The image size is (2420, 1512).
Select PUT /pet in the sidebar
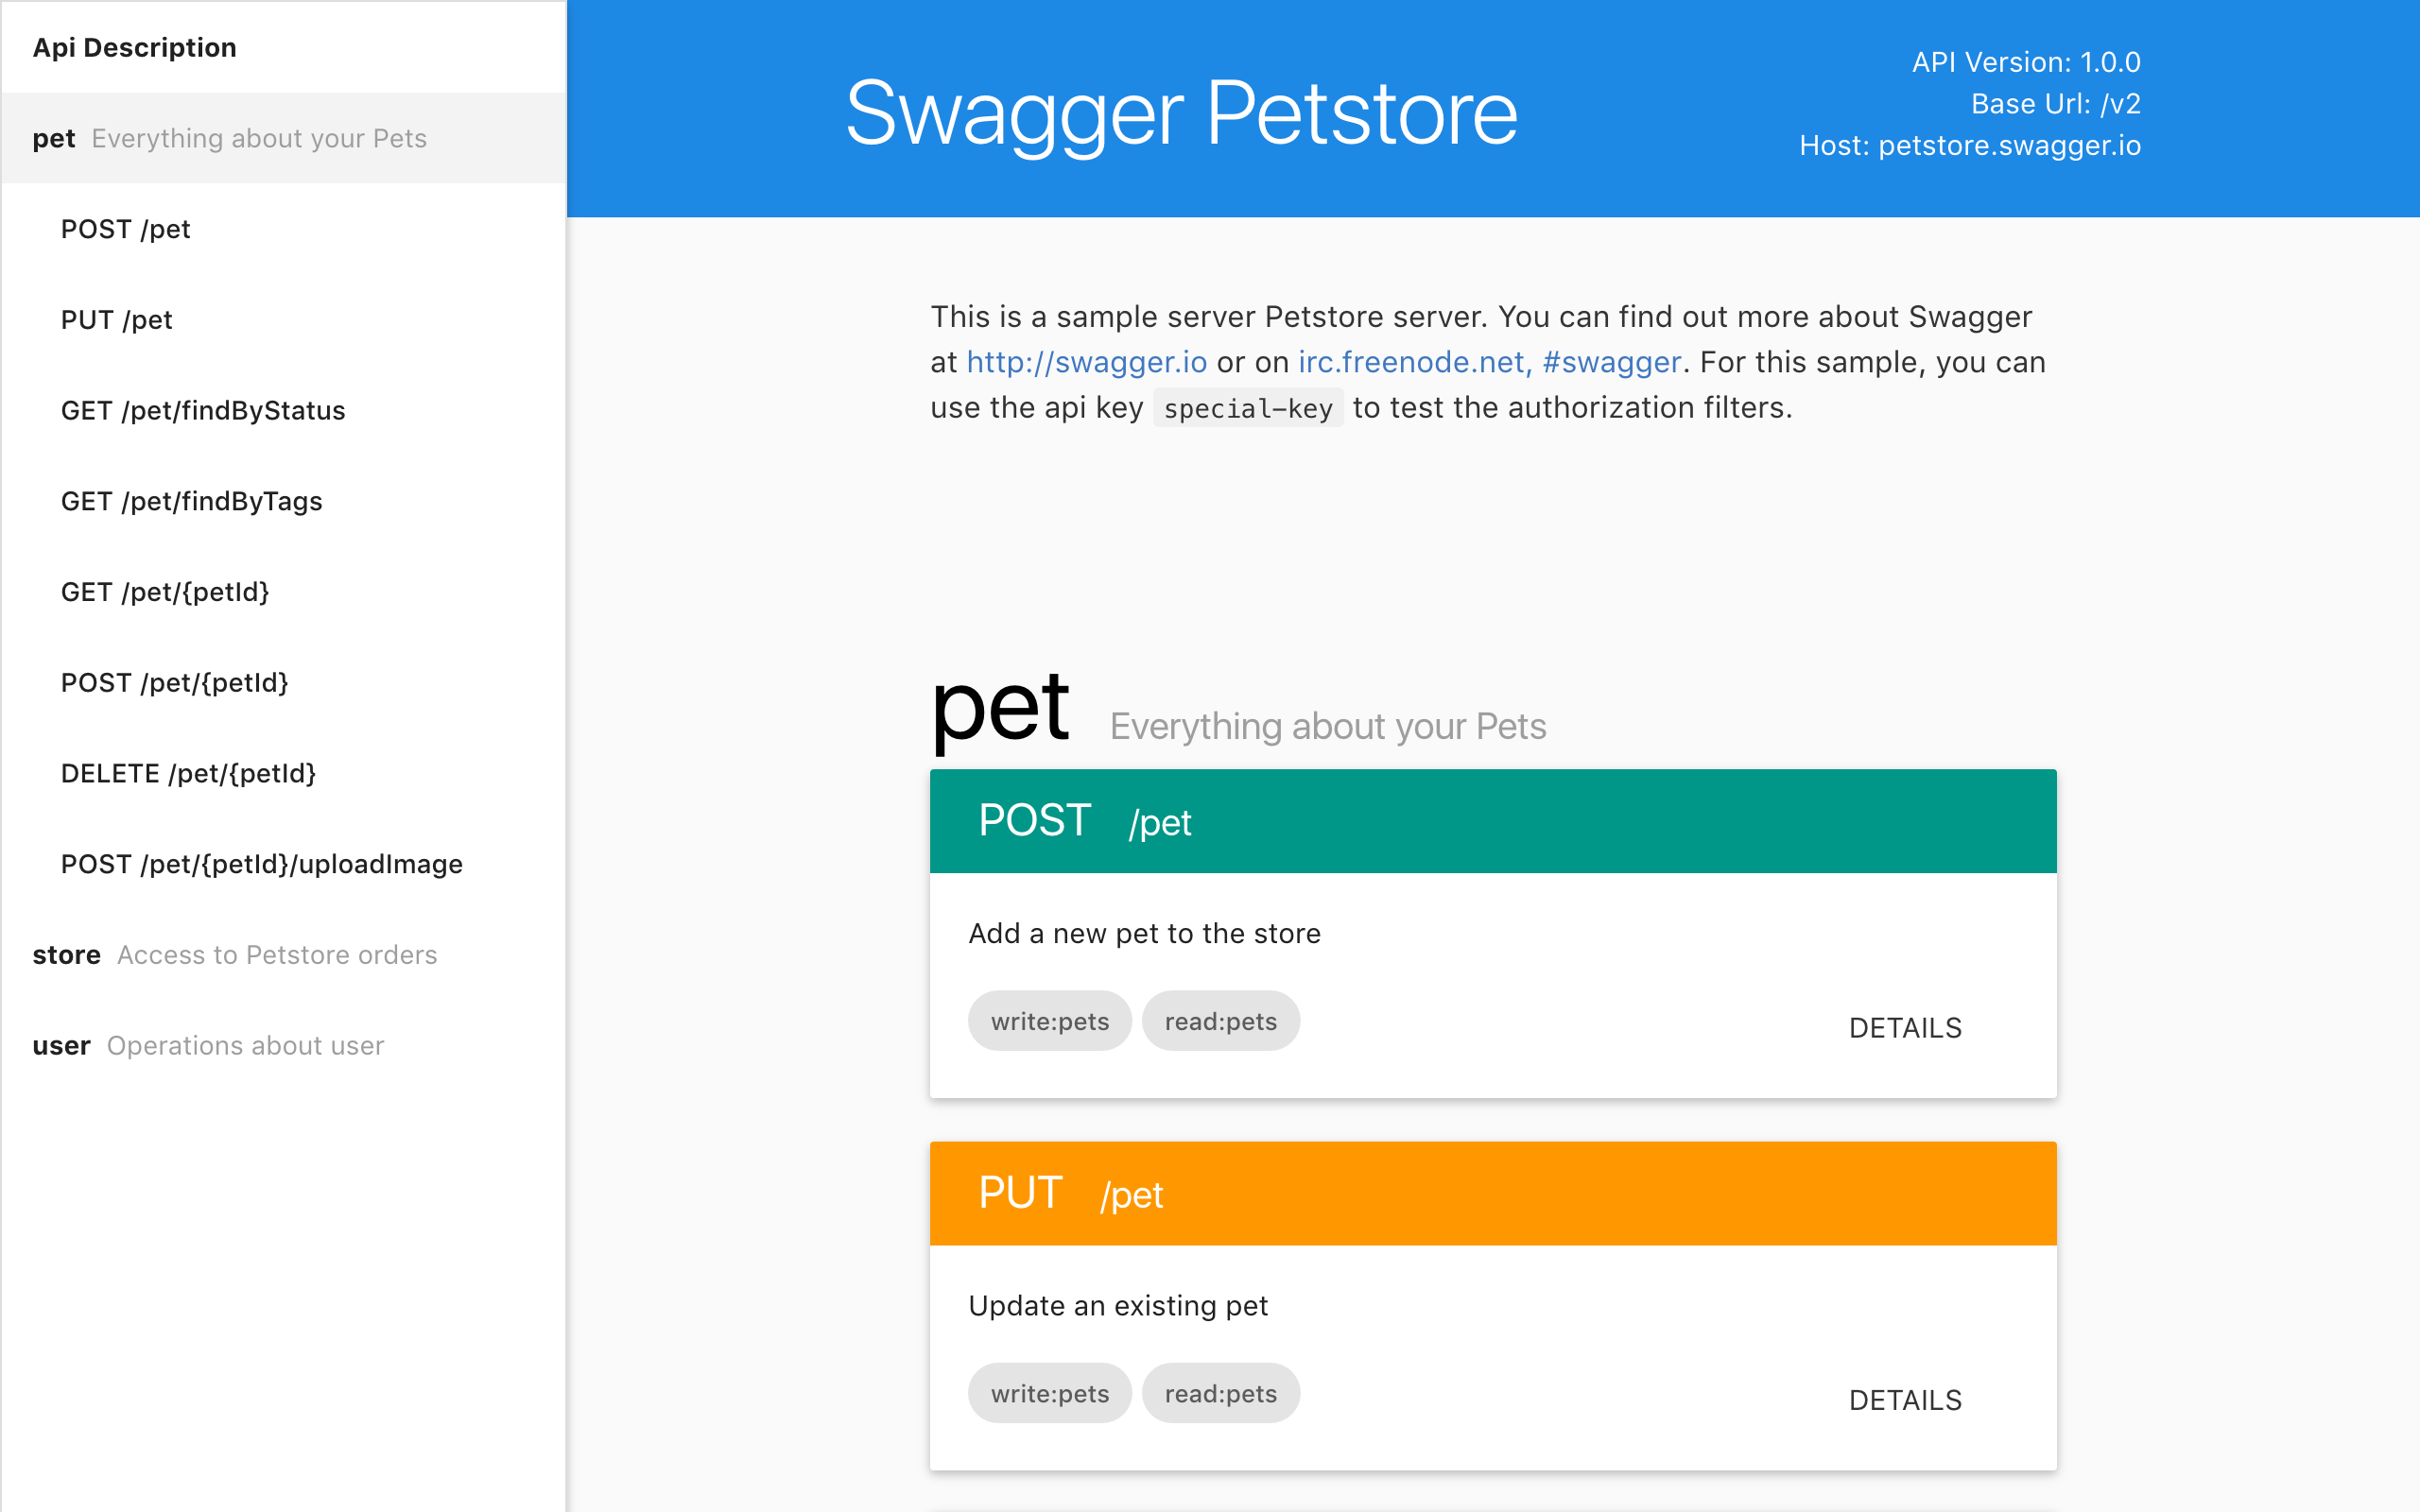pyautogui.click(x=283, y=320)
